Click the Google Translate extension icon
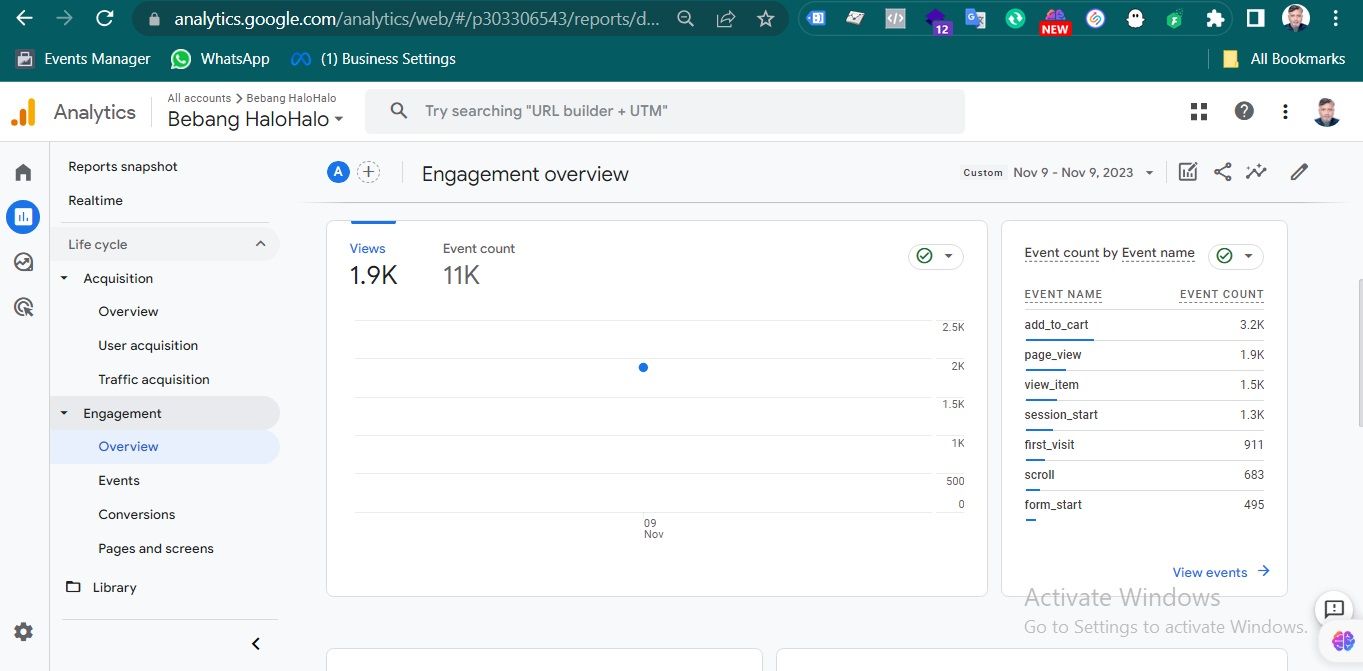 [975, 18]
